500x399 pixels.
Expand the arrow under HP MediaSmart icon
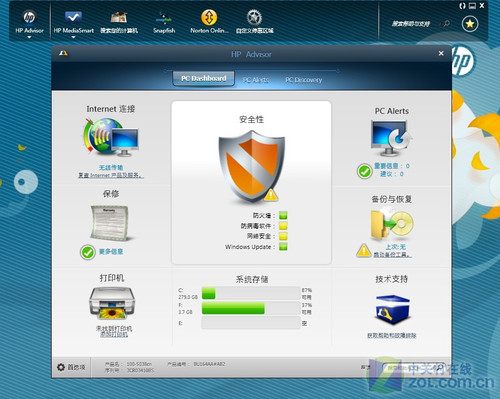pos(73,37)
